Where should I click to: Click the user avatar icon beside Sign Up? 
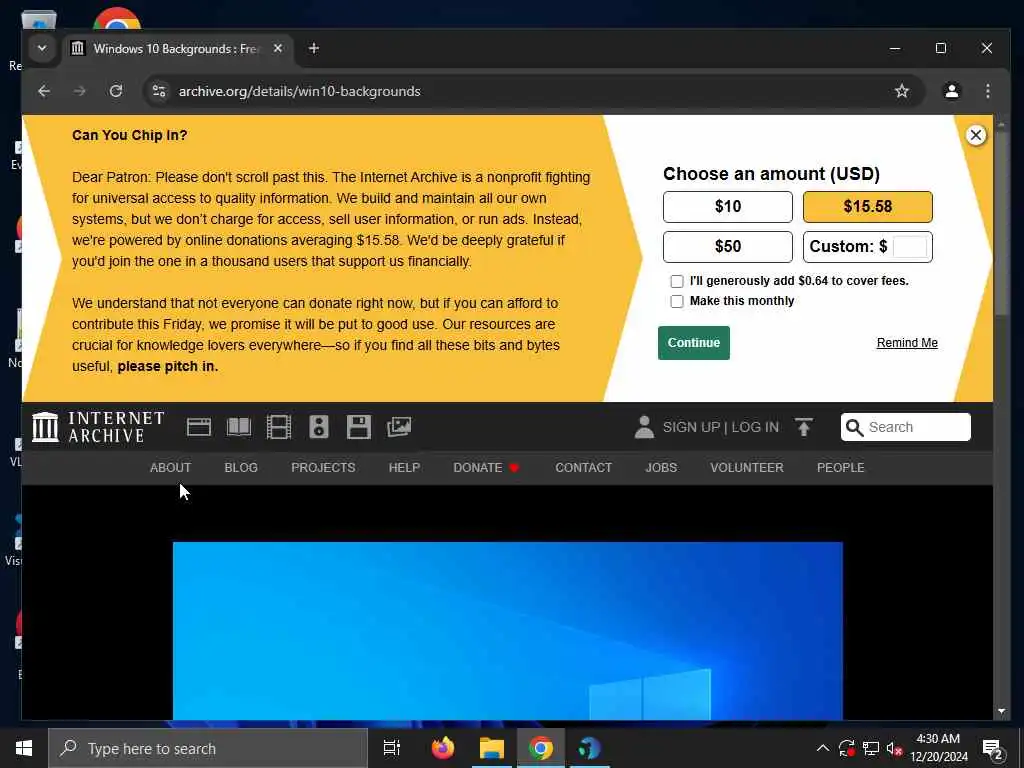pos(644,427)
